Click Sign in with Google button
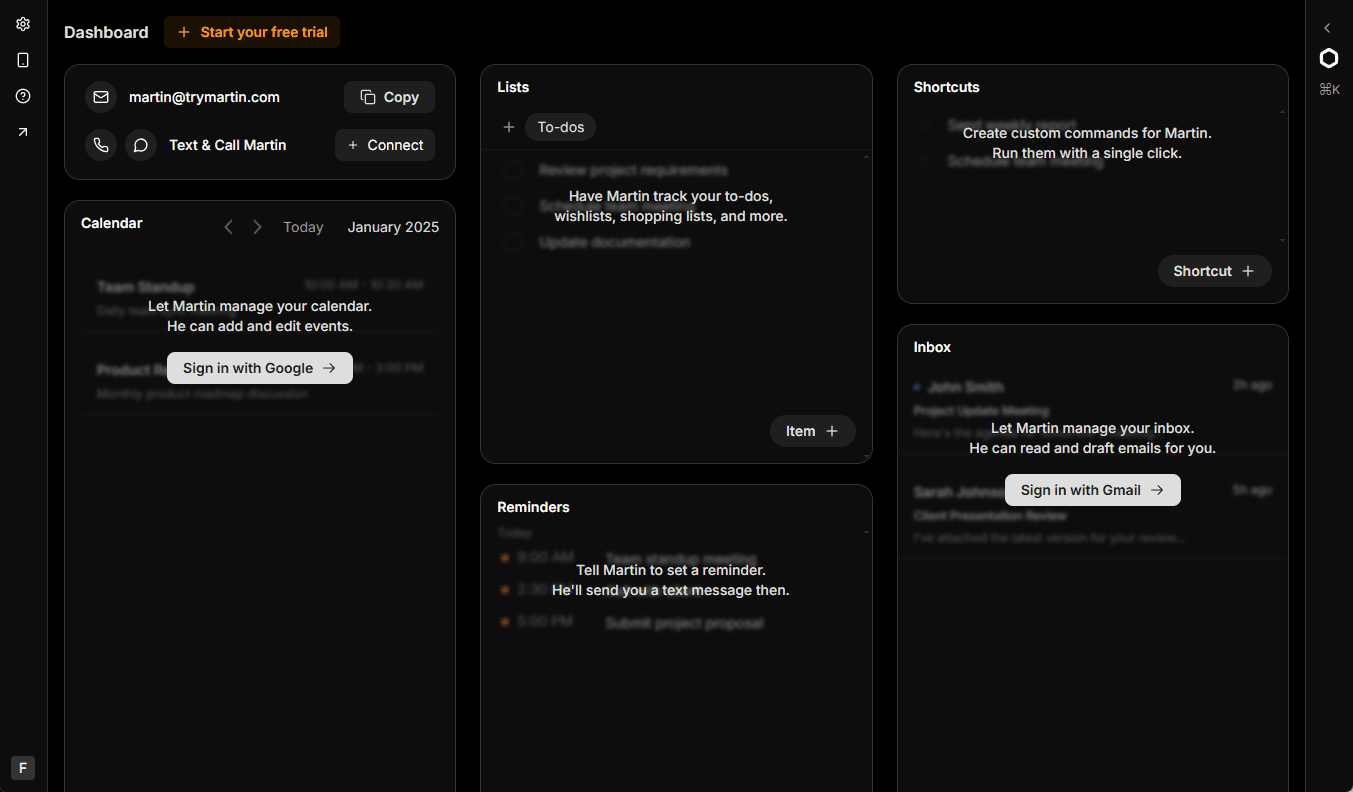Viewport: 1353px width, 792px height. pos(259,368)
